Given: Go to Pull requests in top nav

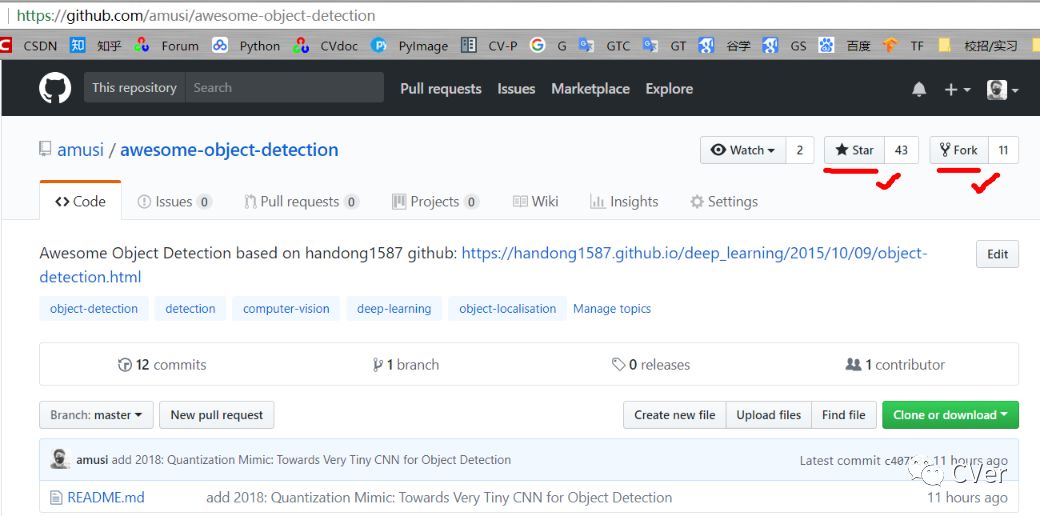Looking at the screenshot, I should click(x=440, y=89).
